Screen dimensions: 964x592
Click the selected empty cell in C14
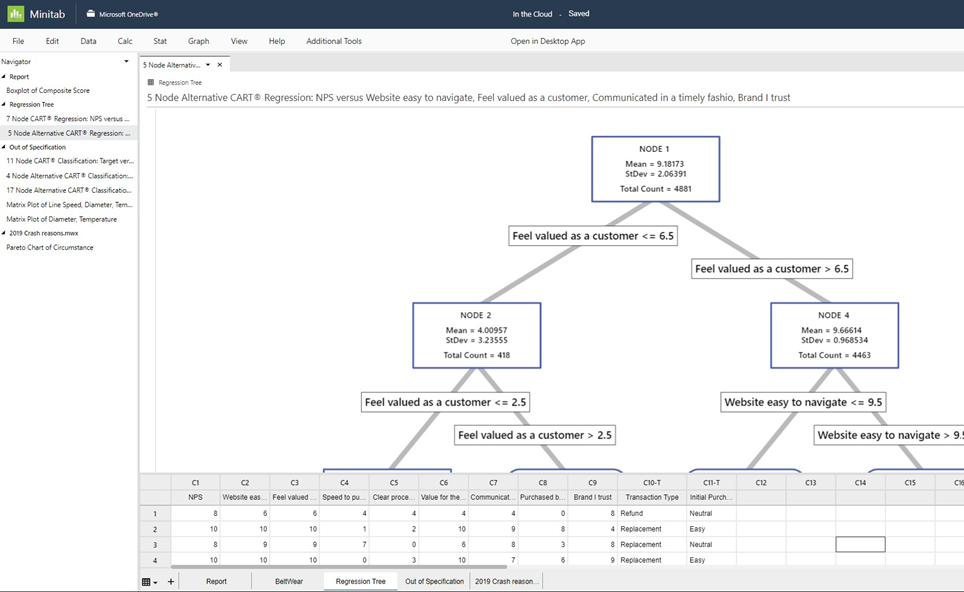860,544
